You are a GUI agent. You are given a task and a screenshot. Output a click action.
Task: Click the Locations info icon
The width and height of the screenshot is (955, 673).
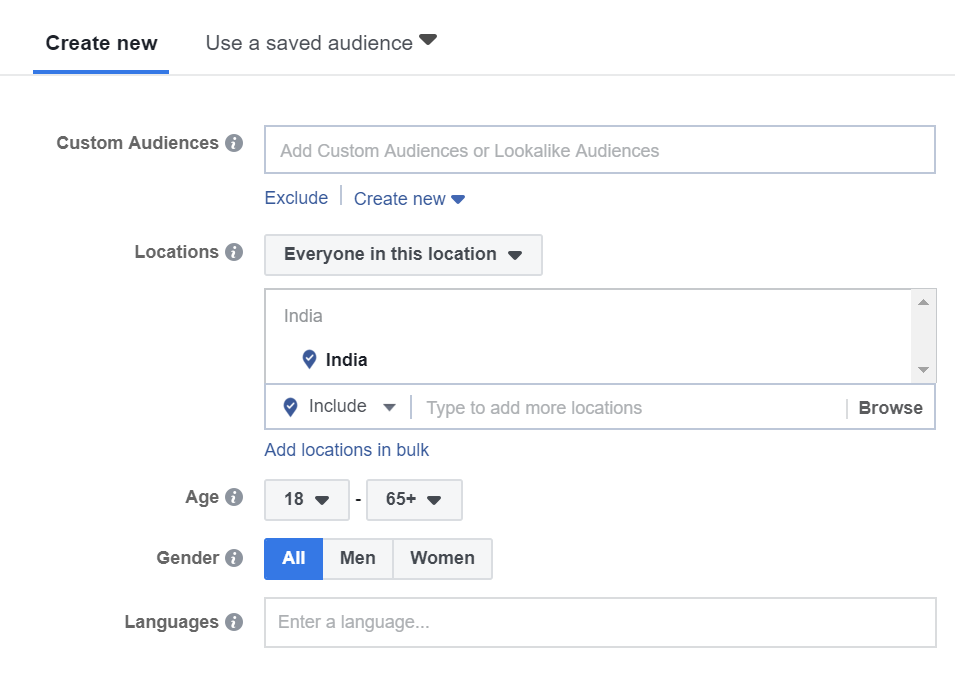click(x=234, y=252)
